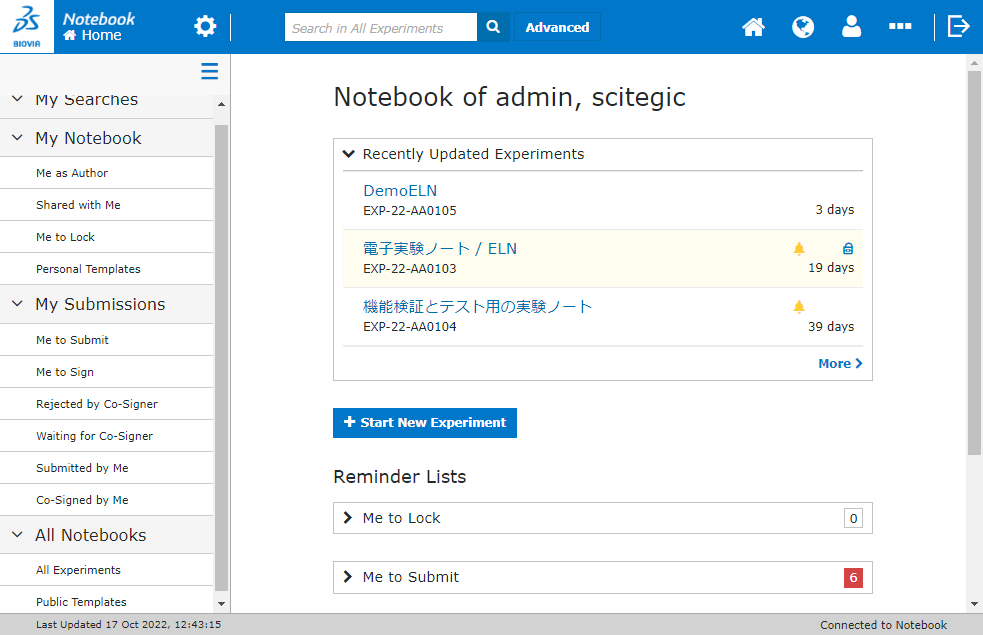Viewport: 983px width, 635px height.
Task: Click the 39 days label
Action: coord(831,327)
